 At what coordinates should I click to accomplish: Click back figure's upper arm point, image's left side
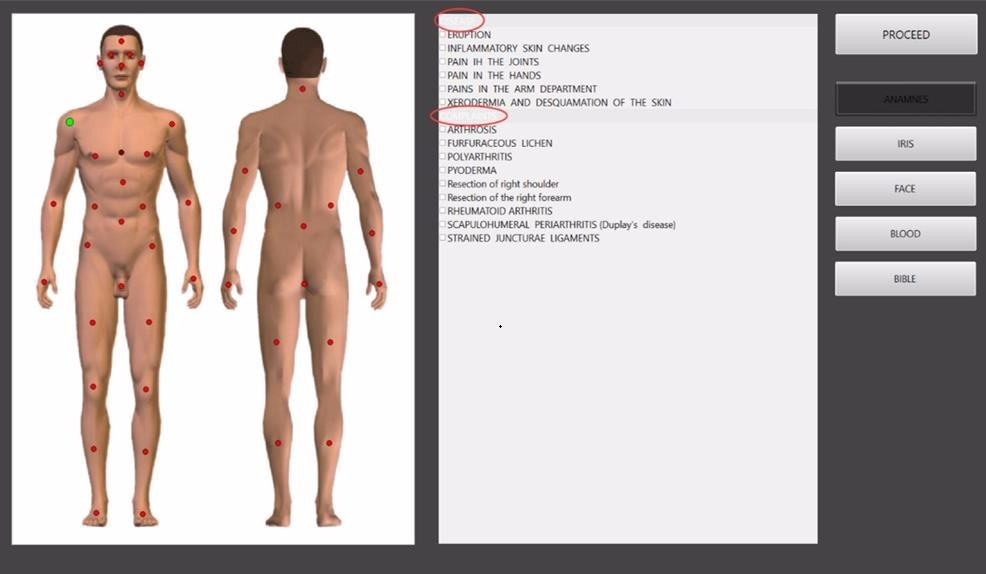point(245,171)
